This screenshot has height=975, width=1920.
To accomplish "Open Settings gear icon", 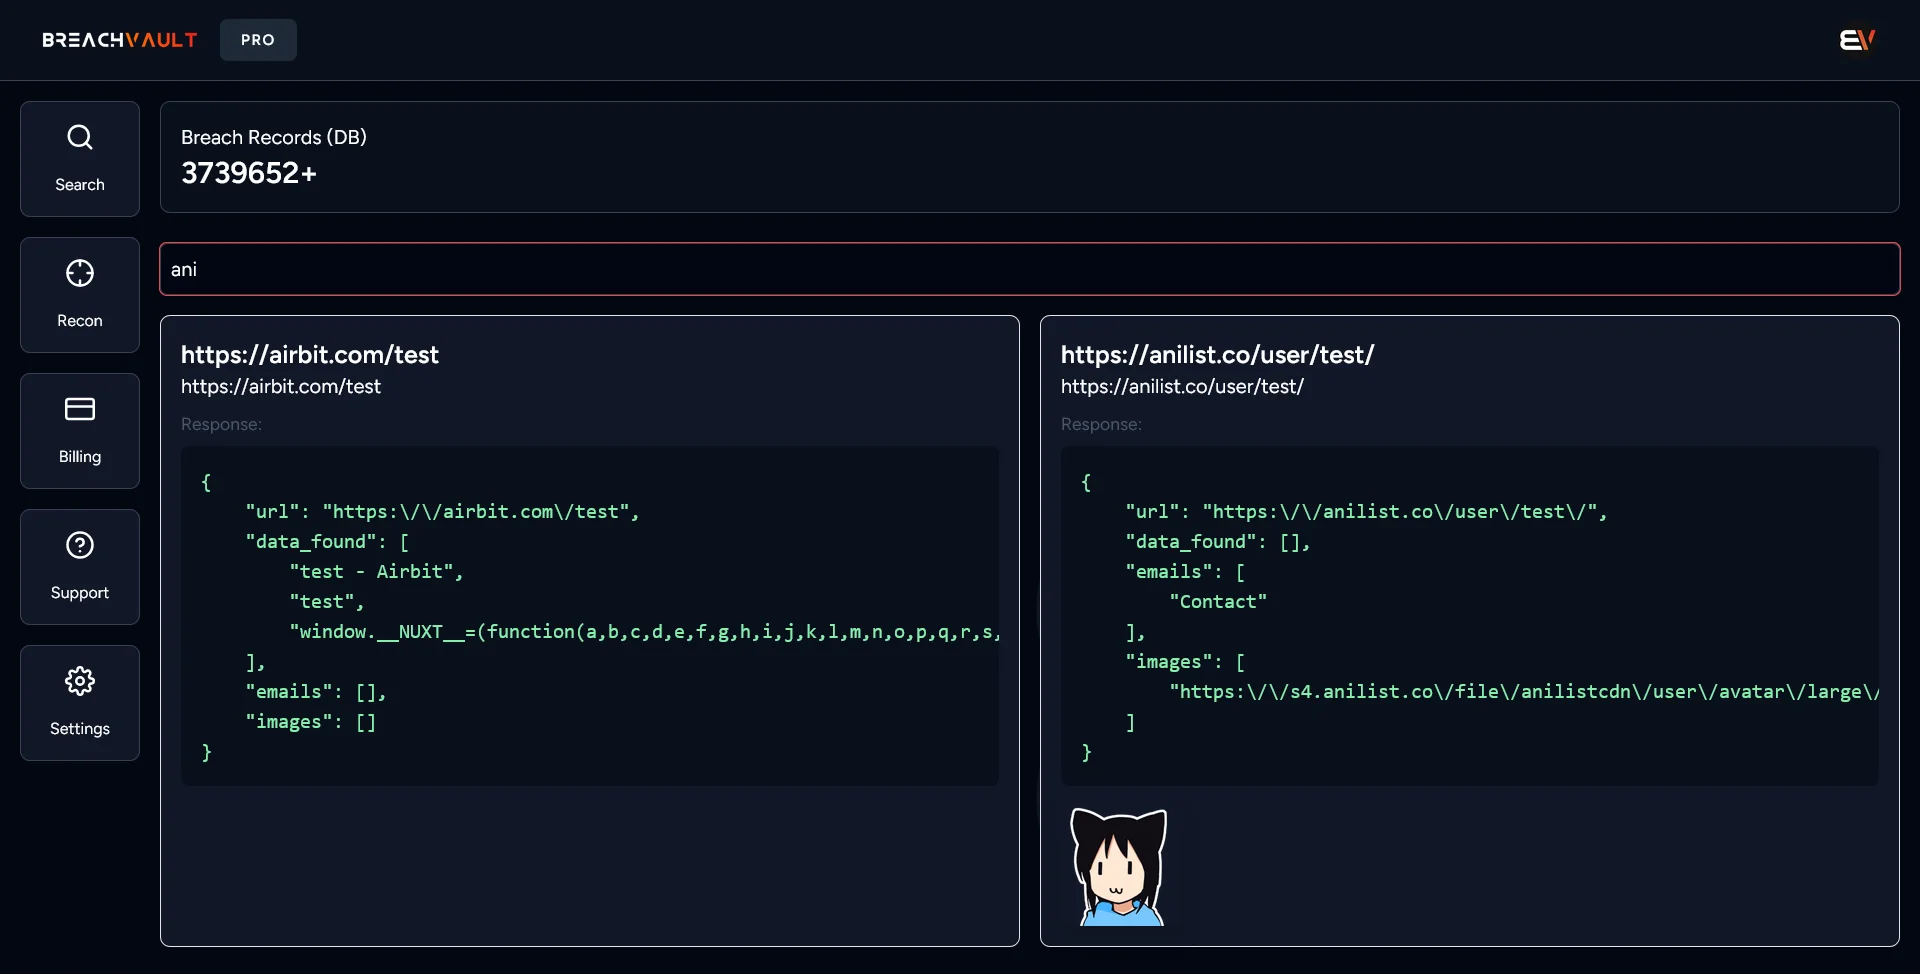I will click(80, 681).
